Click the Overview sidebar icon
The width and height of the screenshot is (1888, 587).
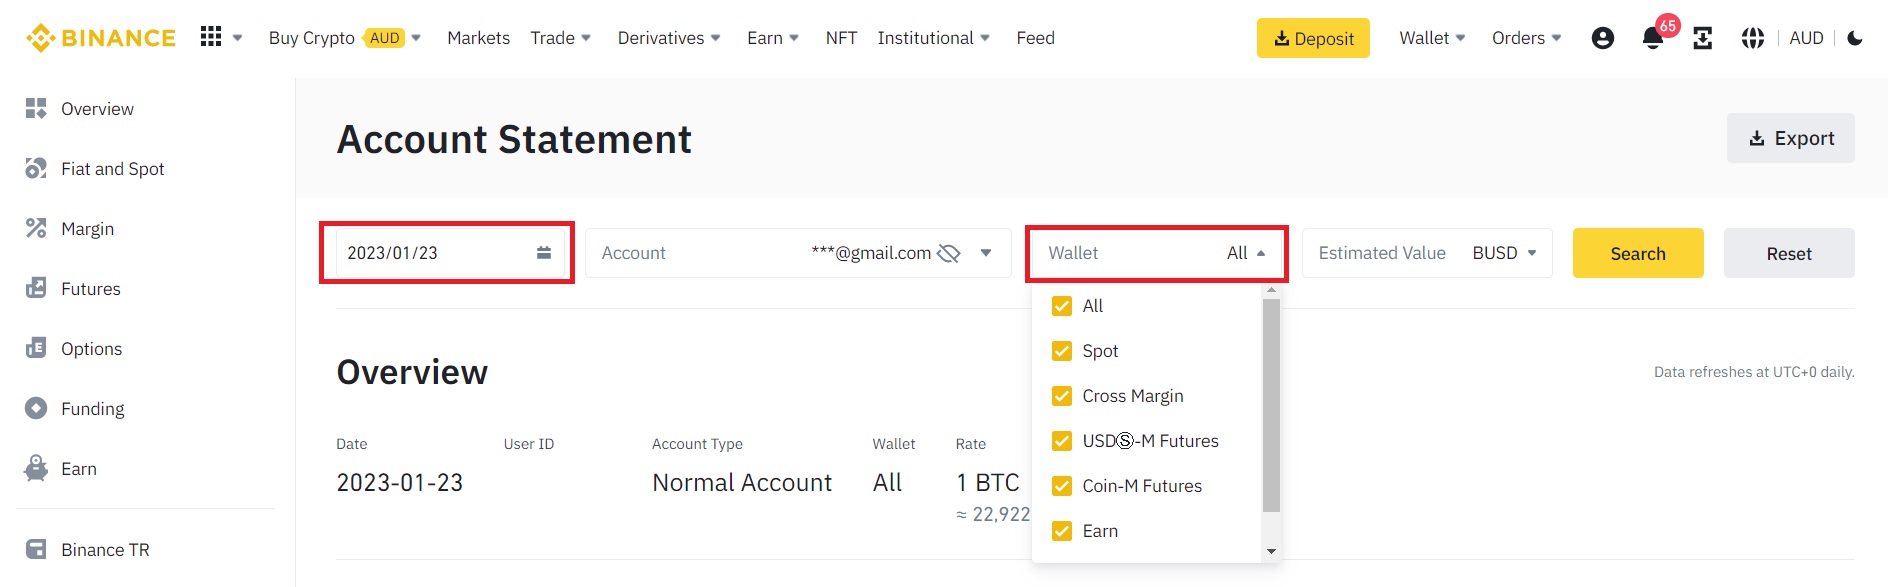tap(36, 108)
